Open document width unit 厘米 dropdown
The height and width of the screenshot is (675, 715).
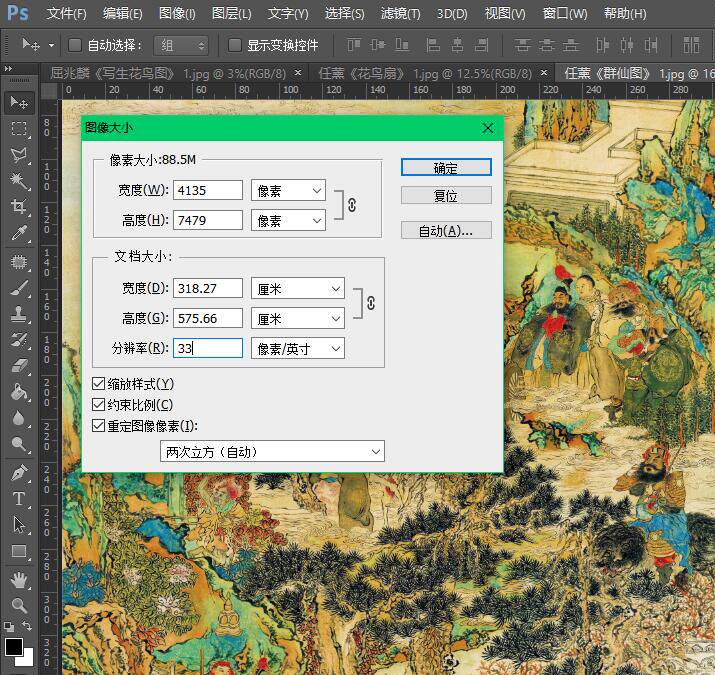click(298, 289)
